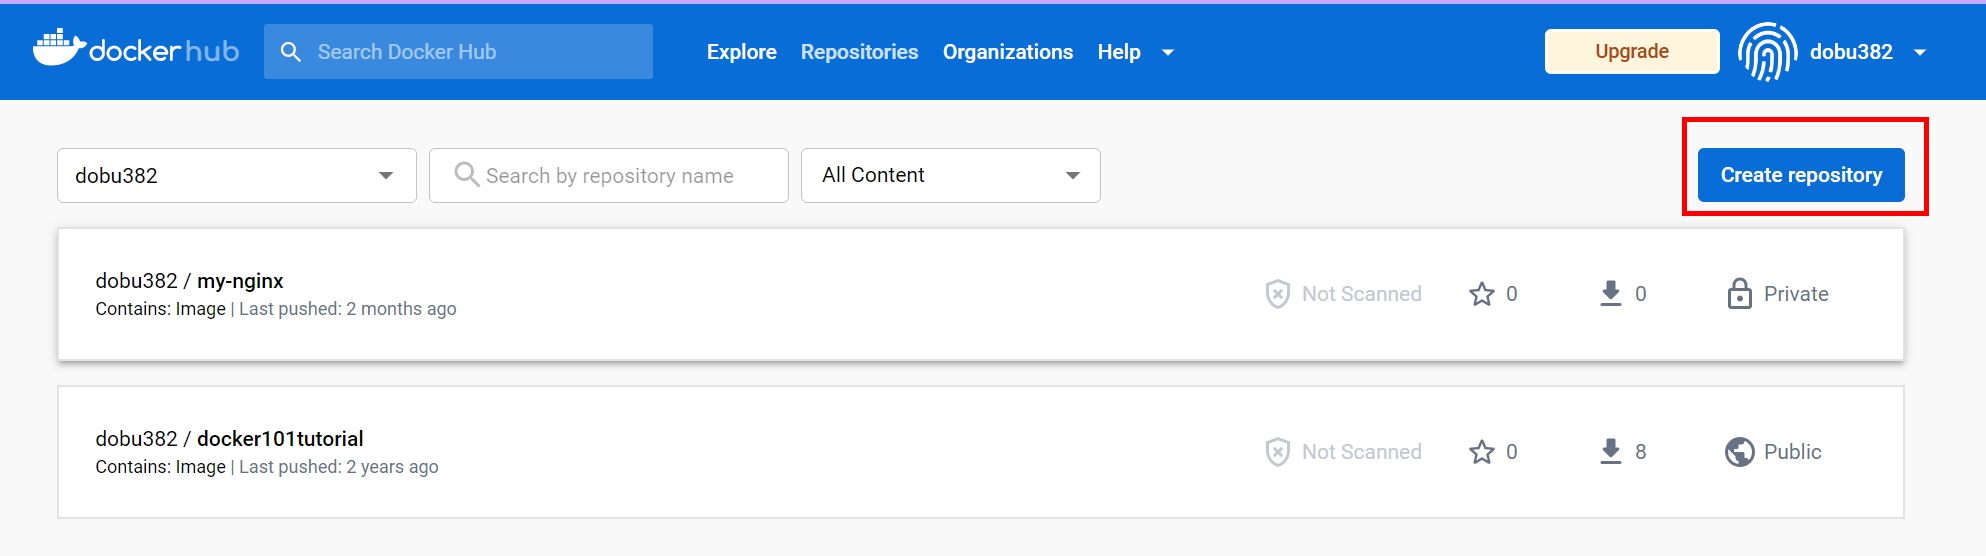Go to Repositories in top navigation

860,52
